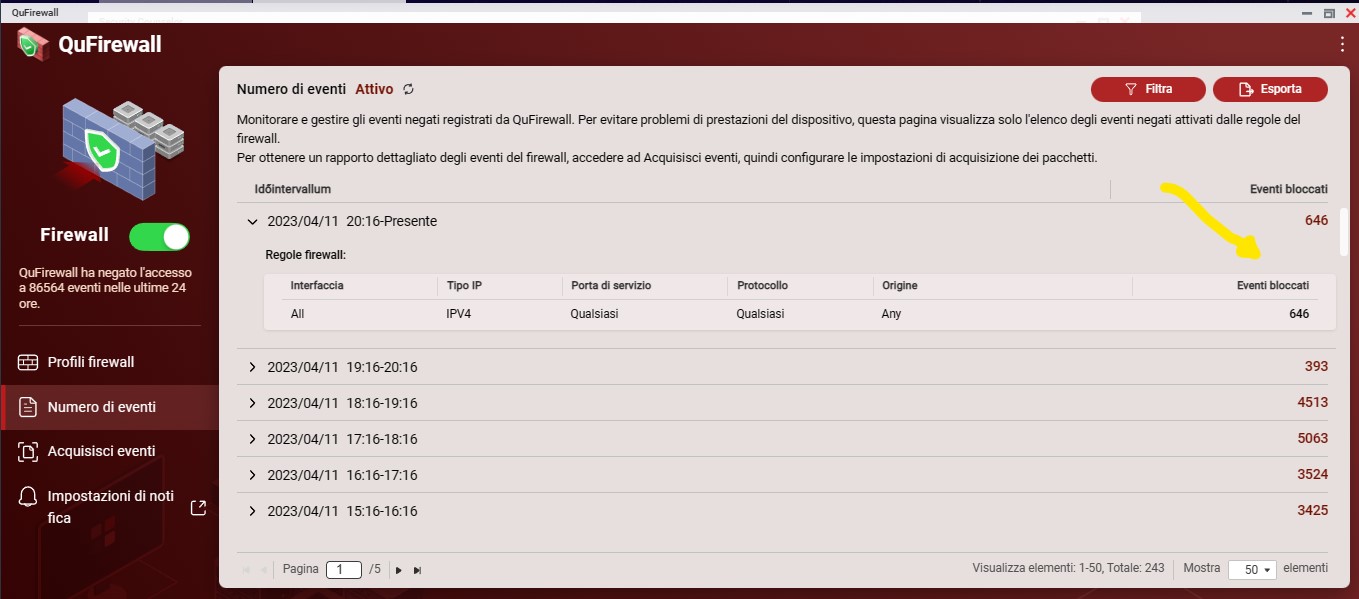Screen dimensions: 1359x599
Task: Click the QuFirewall logo icon
Action: (33, 44)
